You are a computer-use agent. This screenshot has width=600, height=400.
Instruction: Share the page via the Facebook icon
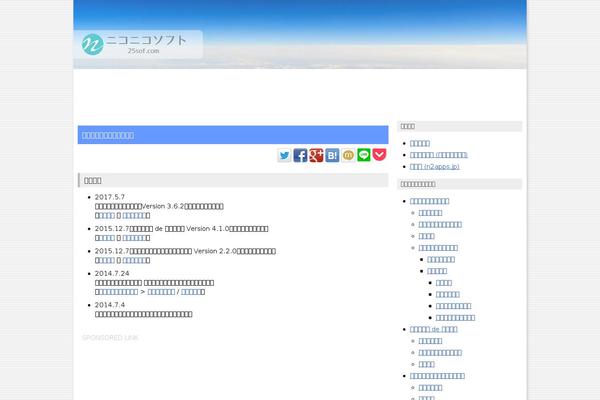point(300,155)
